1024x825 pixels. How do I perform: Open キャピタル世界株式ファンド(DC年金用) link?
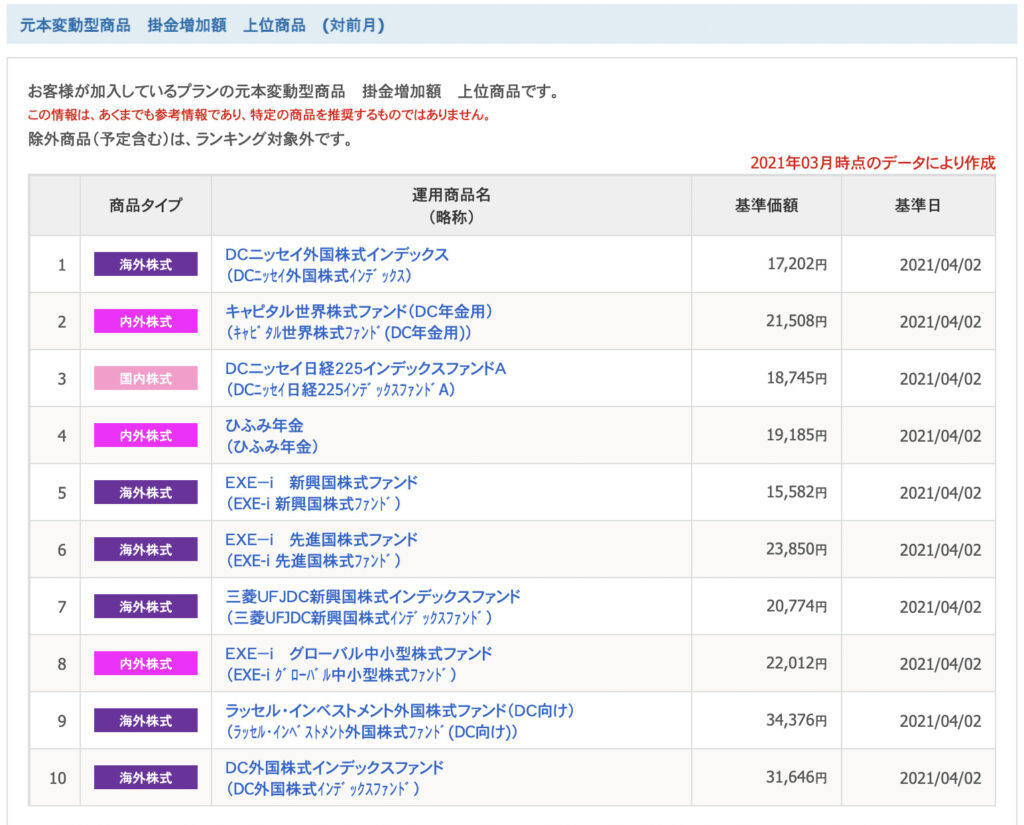359,311
